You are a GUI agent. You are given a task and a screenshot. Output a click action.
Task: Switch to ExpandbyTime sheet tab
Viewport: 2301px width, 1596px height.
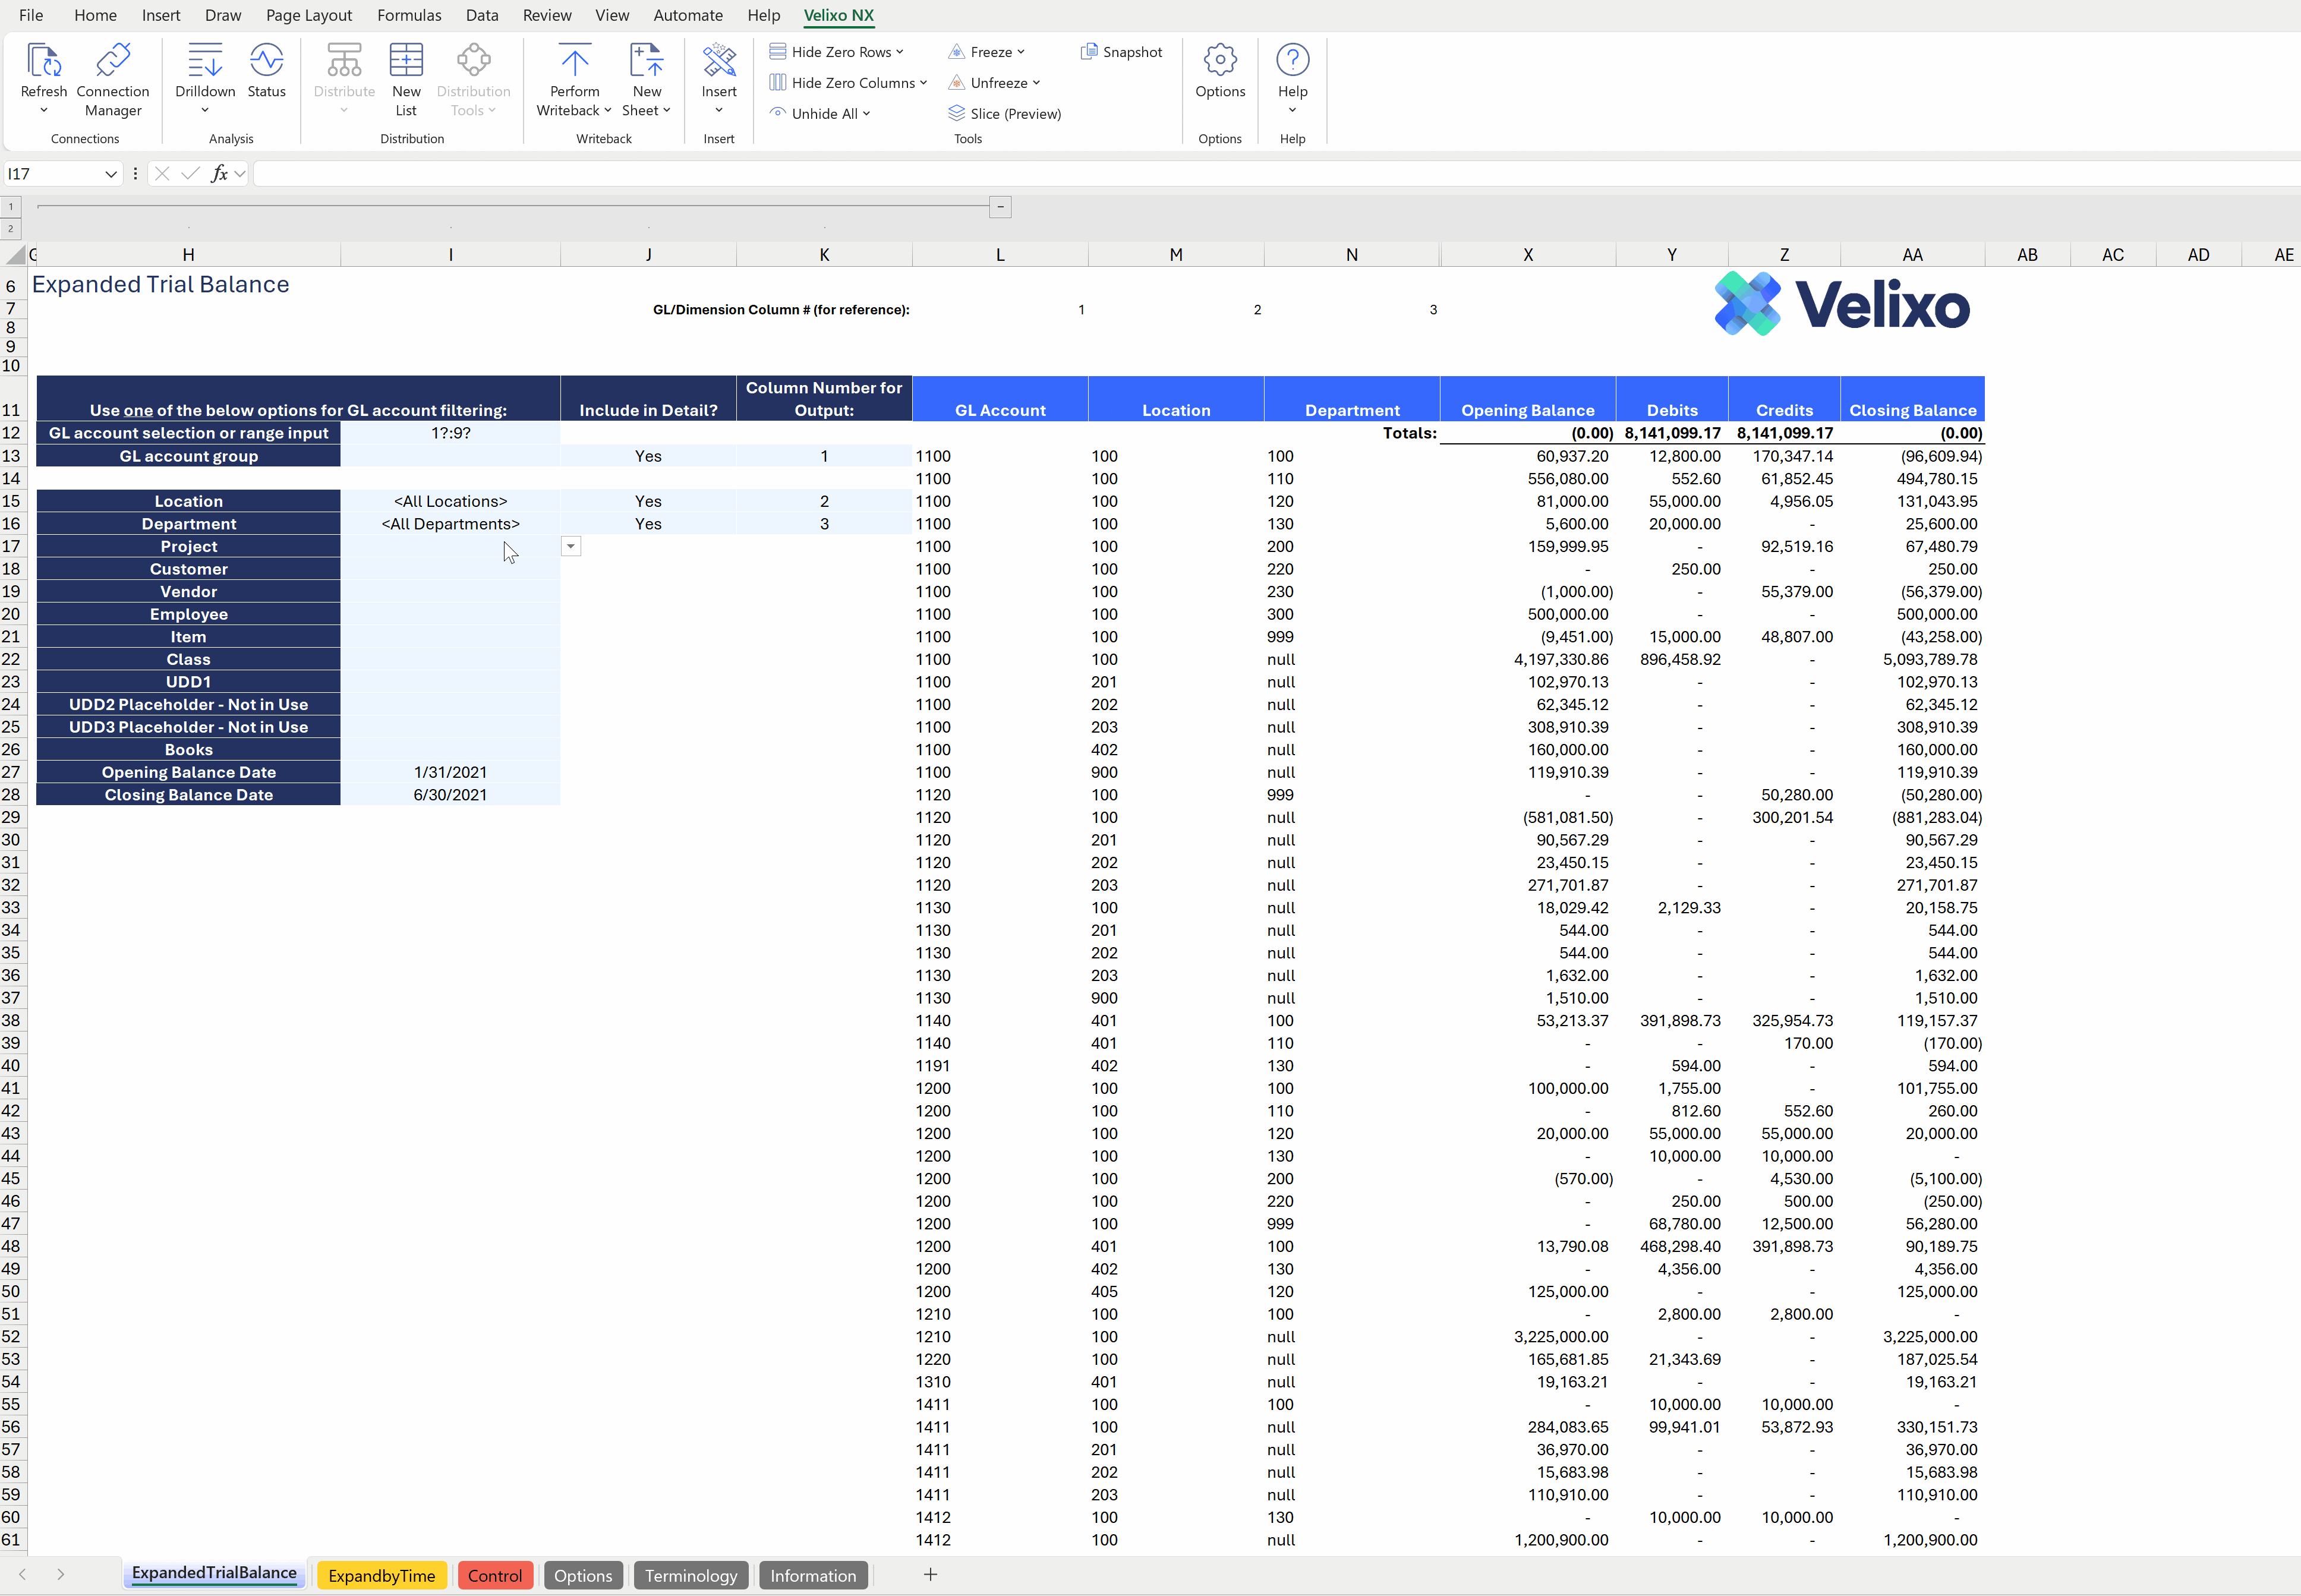pyautogui.click(x=381, y=1576)
